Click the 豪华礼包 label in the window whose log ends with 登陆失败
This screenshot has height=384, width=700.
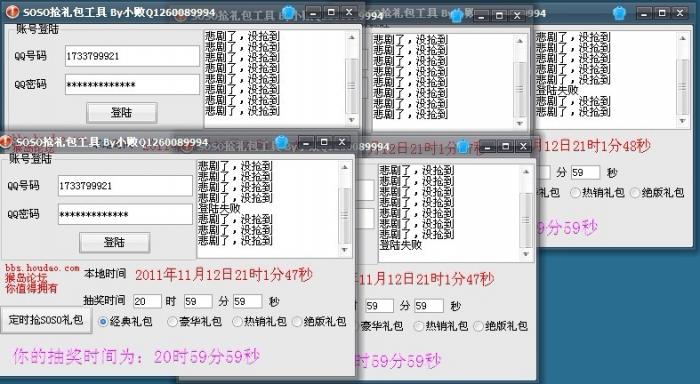pyautogui.click(x=382, y=326)
